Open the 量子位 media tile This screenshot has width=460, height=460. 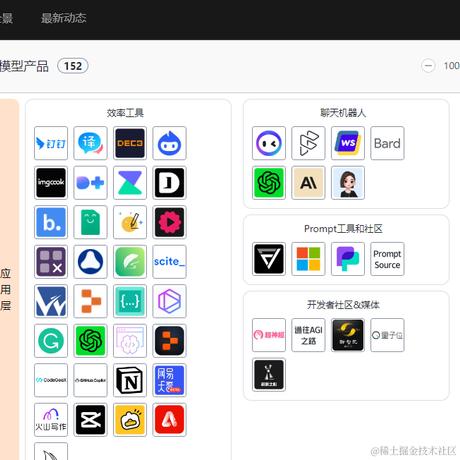[387, 335]
